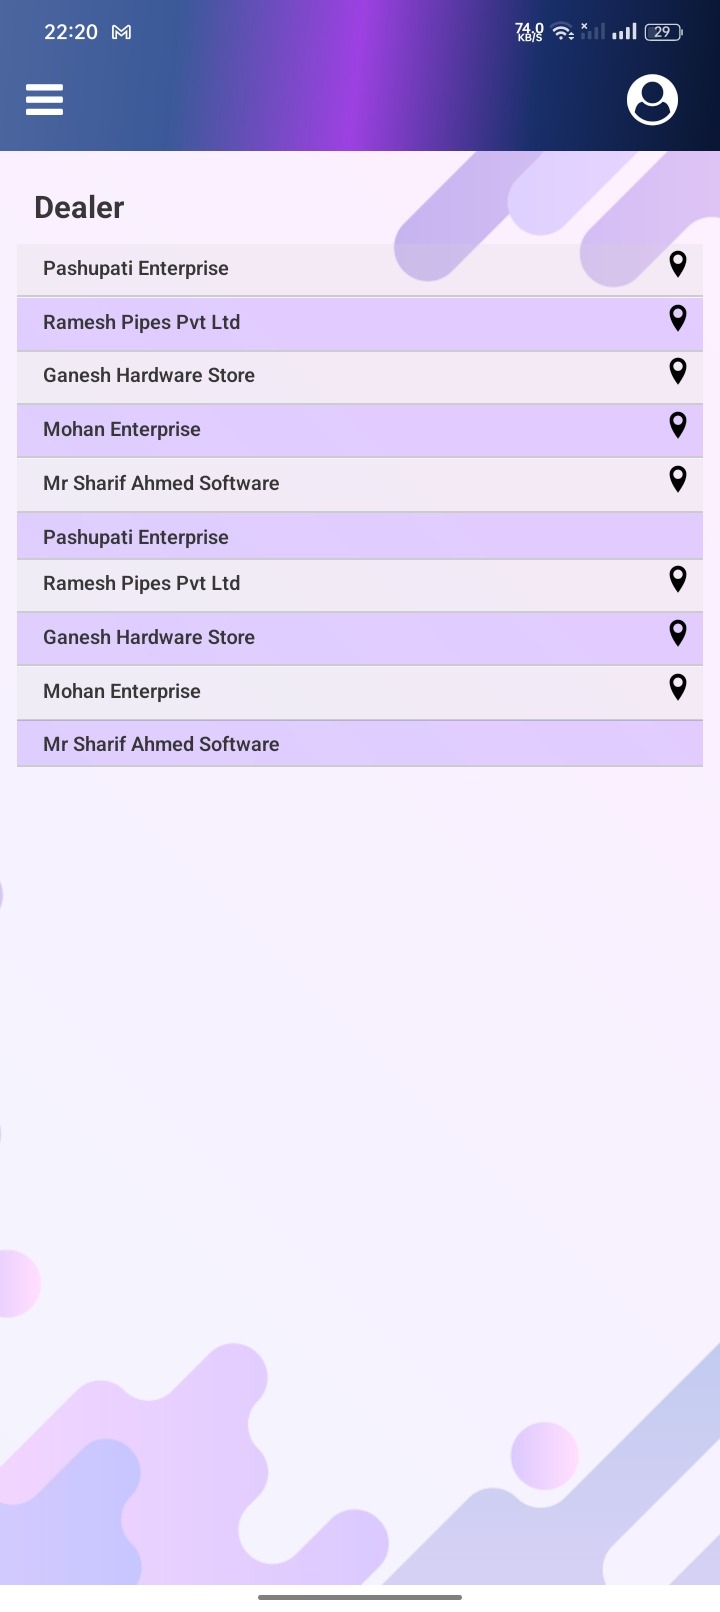The height and width of the screenshot is (1612, 720).
Task: Open map pin in gray Ganesh Hardware row
Action: point(677,371)
